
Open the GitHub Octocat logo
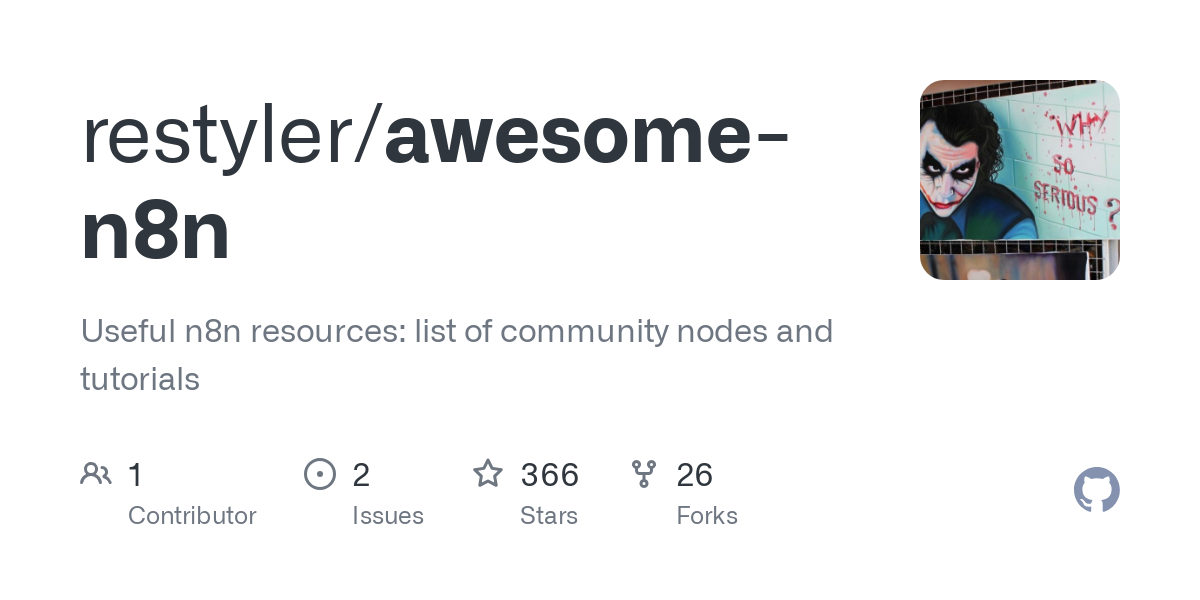pos(1096,490)
